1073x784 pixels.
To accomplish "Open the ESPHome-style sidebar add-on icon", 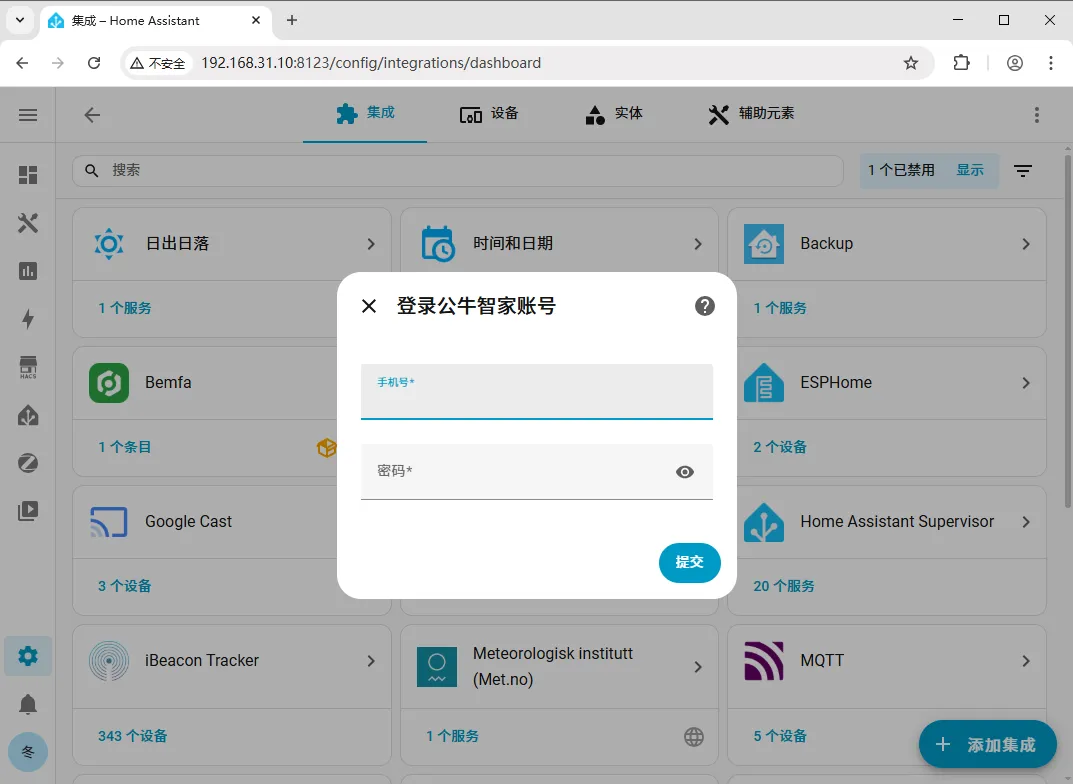I will point(28,415).
